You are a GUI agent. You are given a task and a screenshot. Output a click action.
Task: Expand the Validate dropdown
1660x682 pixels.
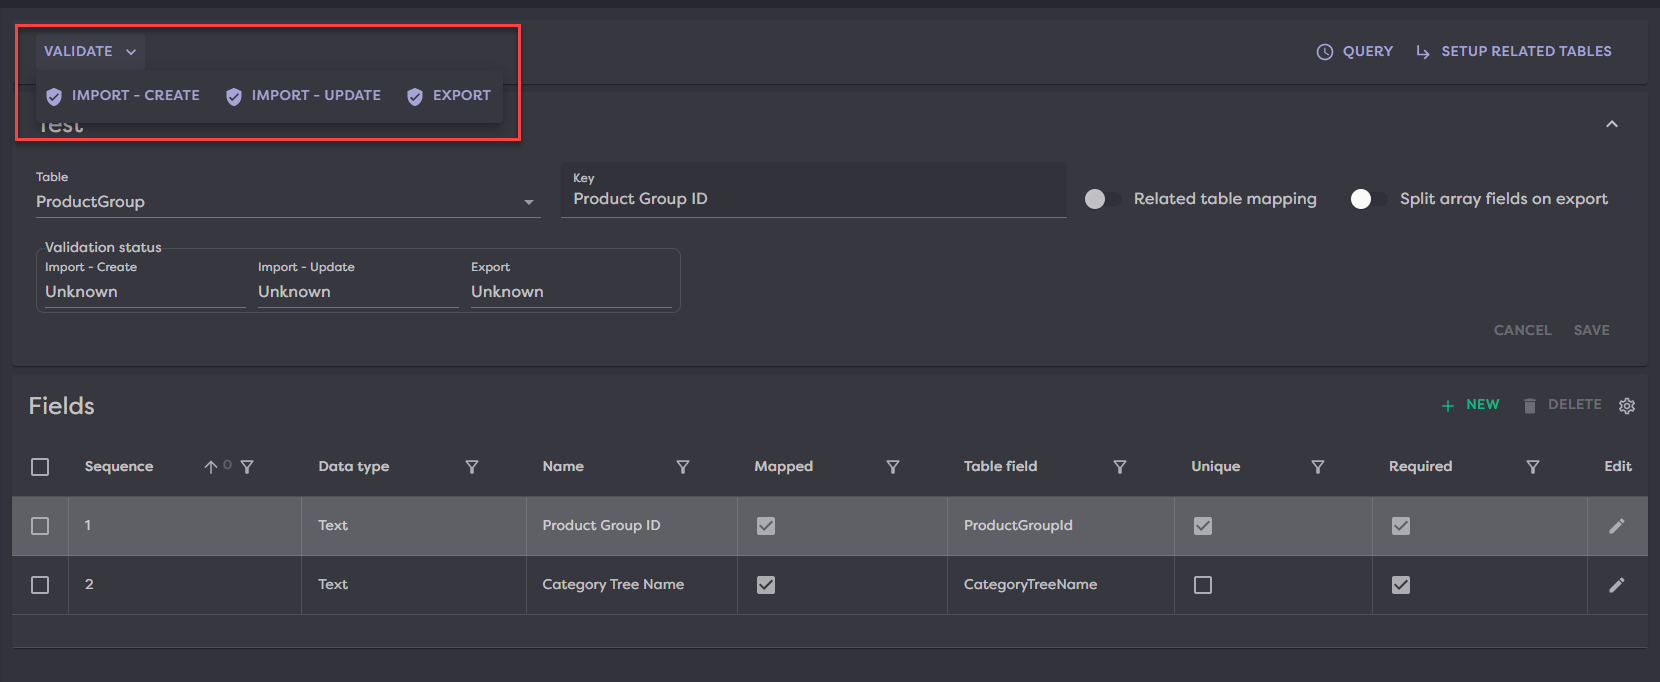(x=90, y=51)
